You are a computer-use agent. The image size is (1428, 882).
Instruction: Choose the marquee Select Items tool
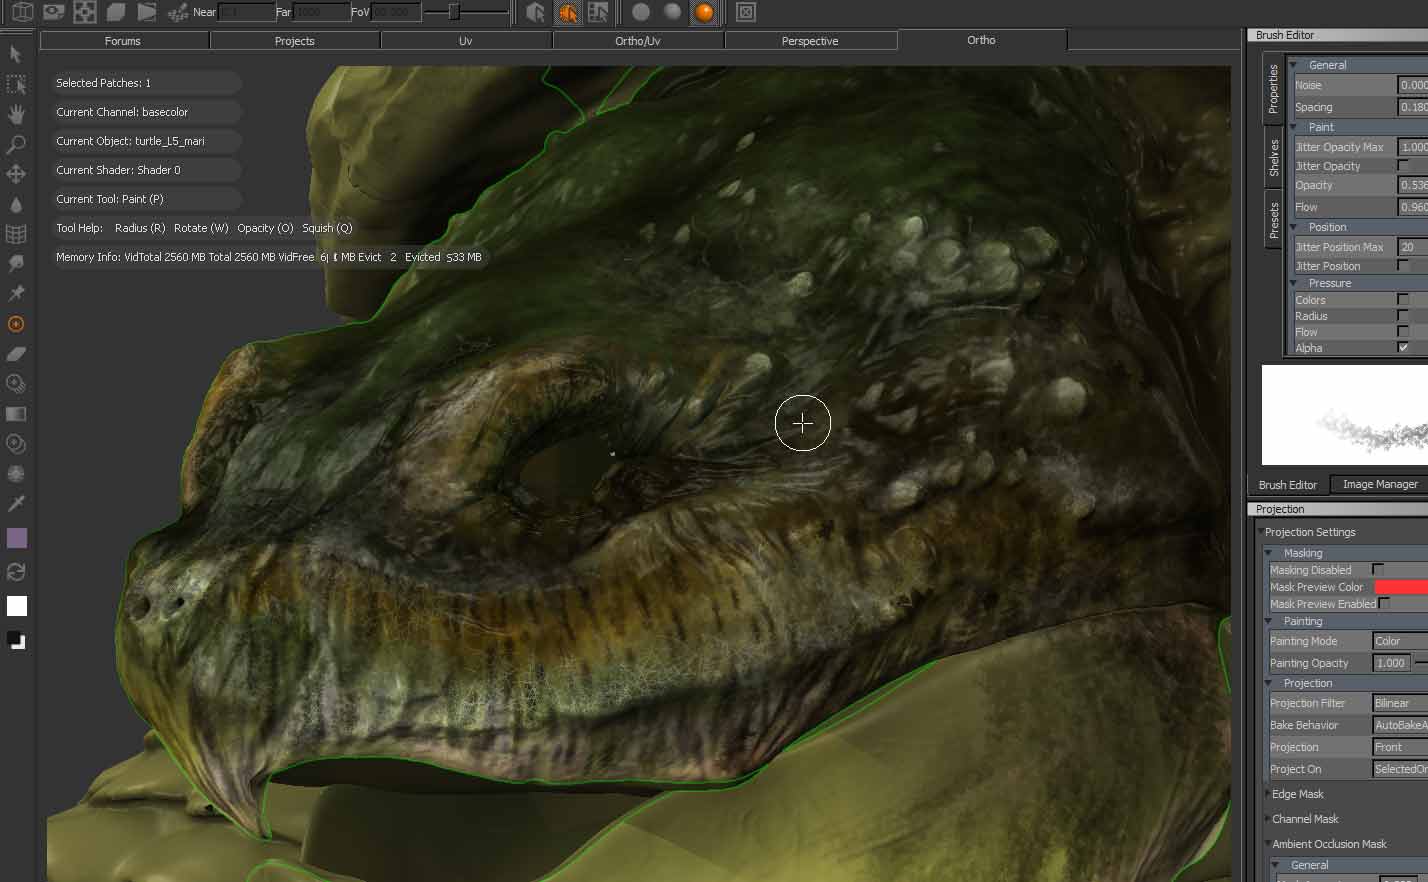pos(16,85)
